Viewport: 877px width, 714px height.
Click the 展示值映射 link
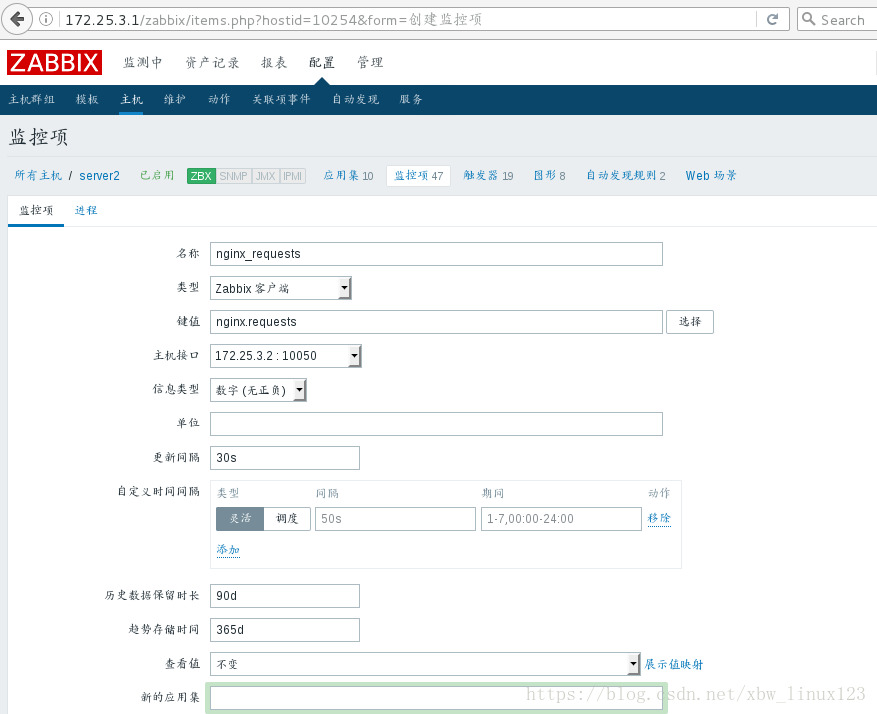pyautogui.click(x=673, y=664)
